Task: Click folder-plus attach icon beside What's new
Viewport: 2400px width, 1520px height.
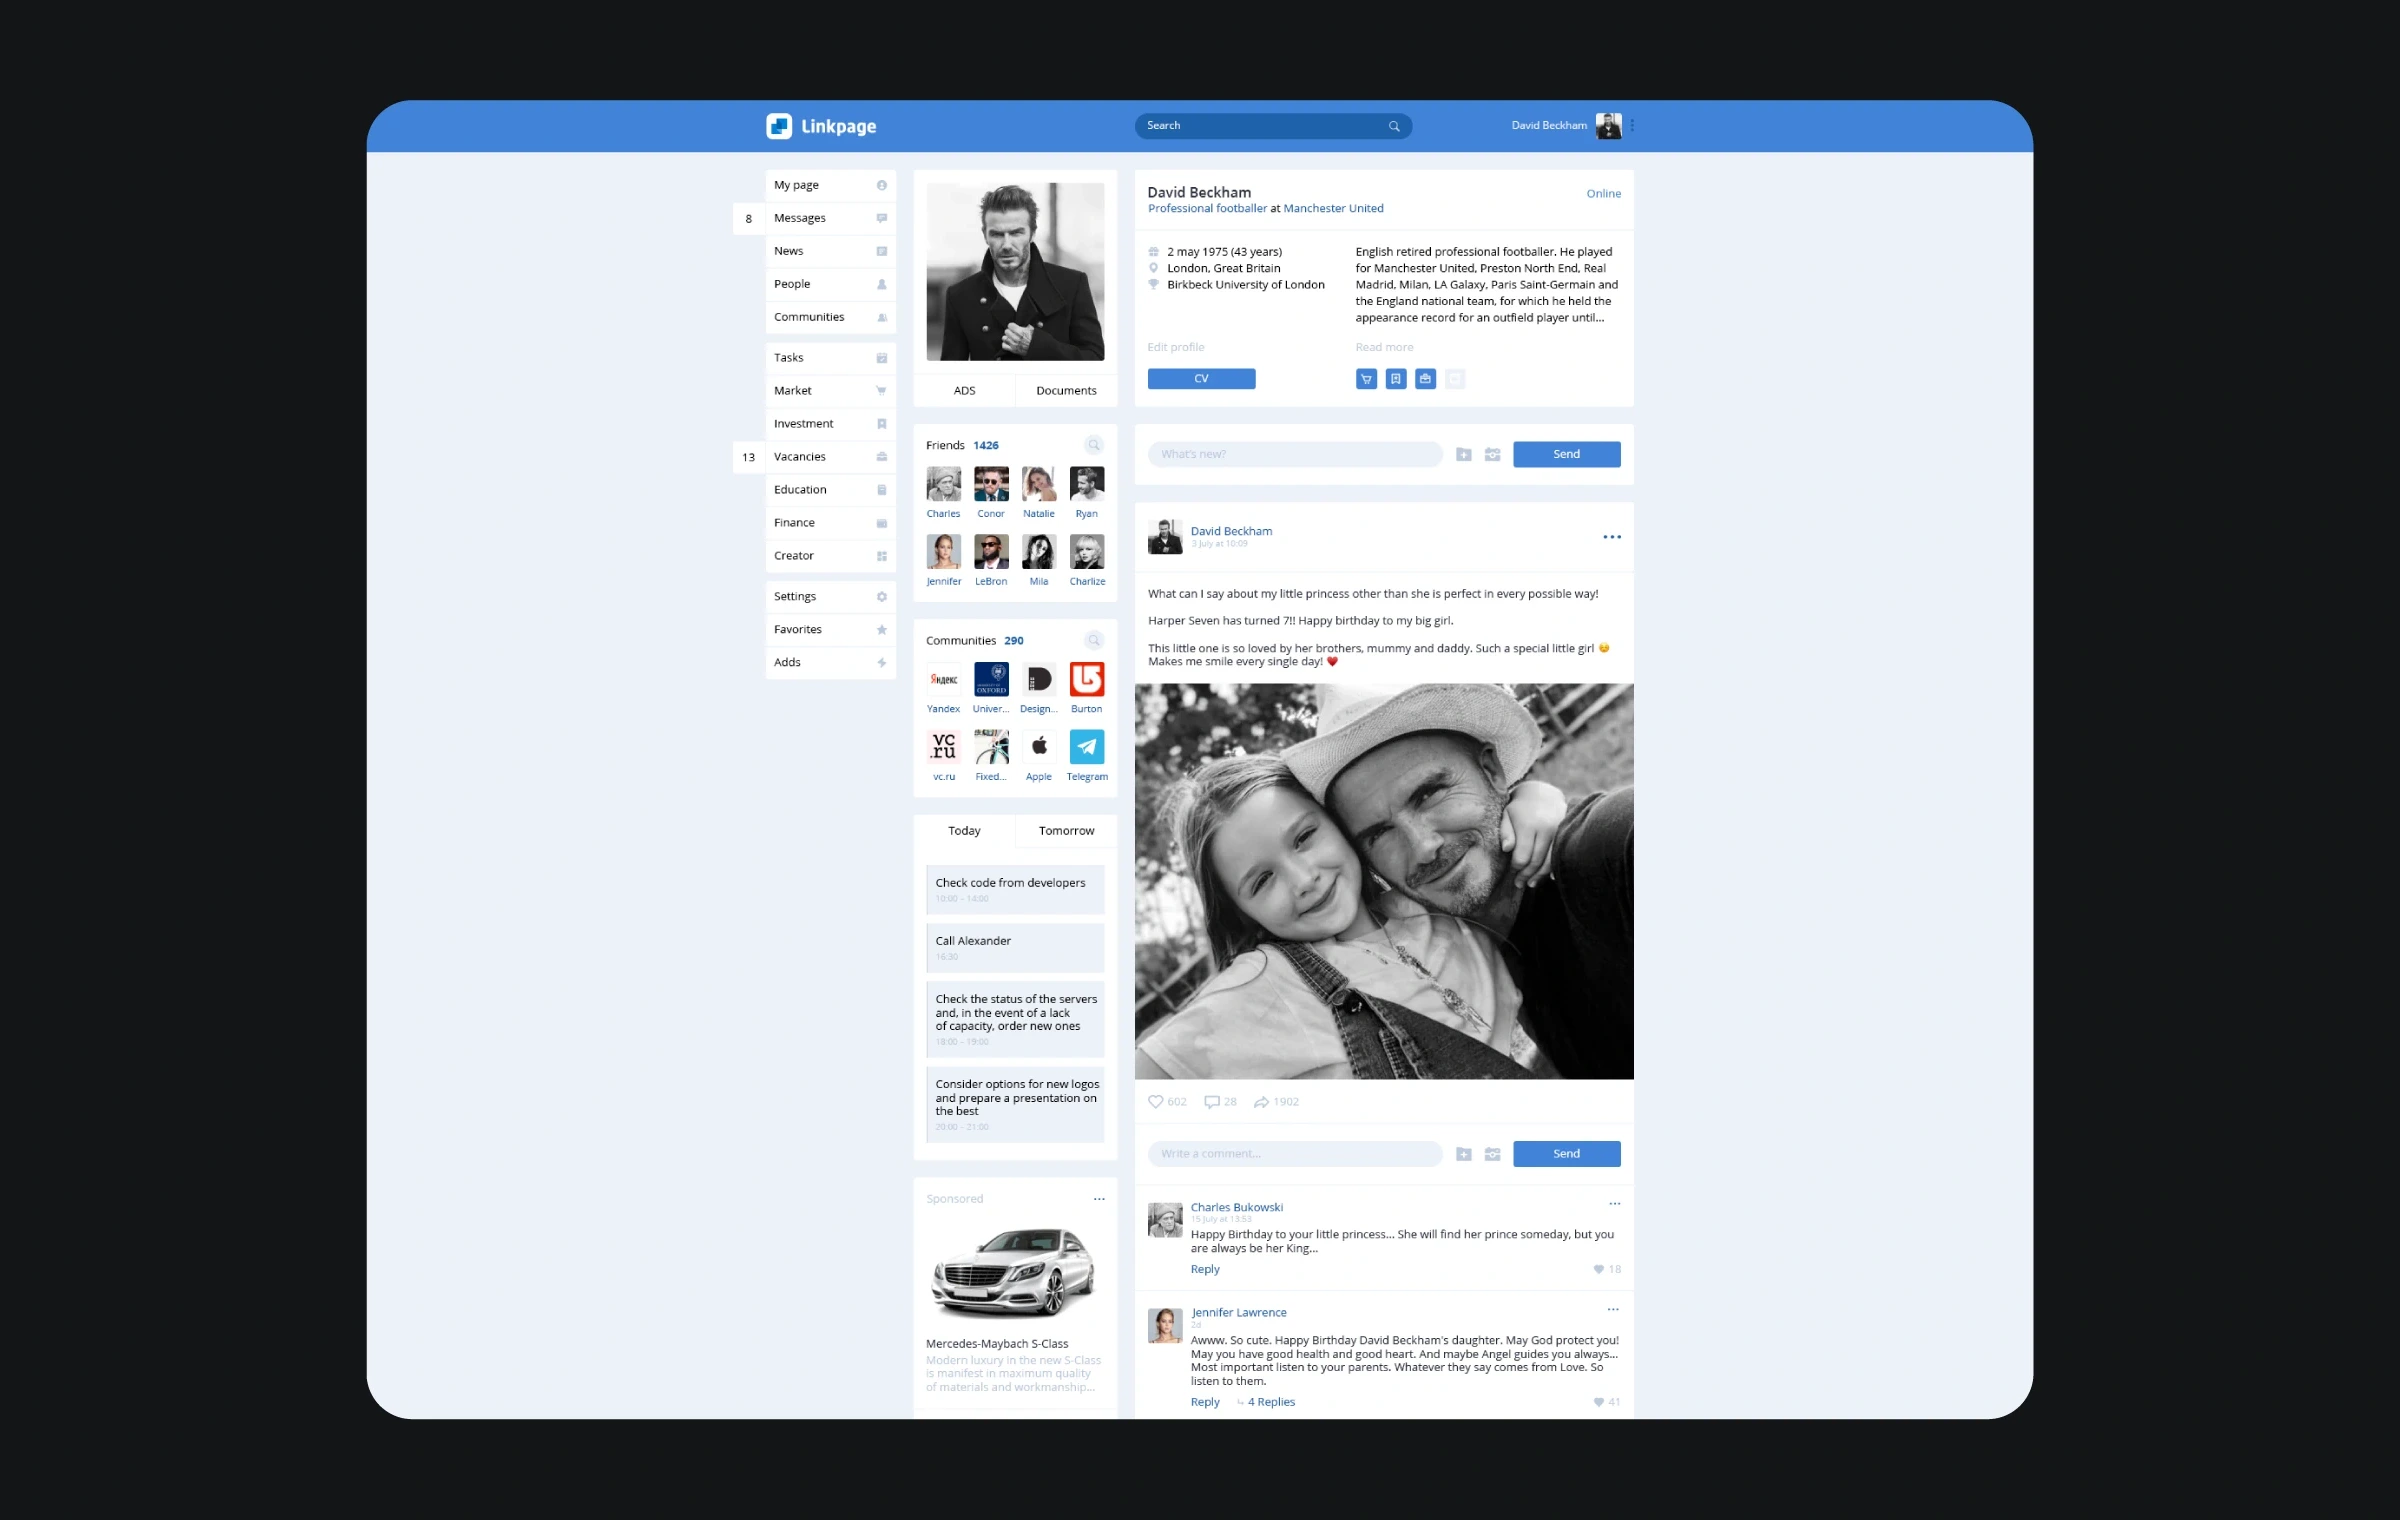Action: click(1464, 454)
